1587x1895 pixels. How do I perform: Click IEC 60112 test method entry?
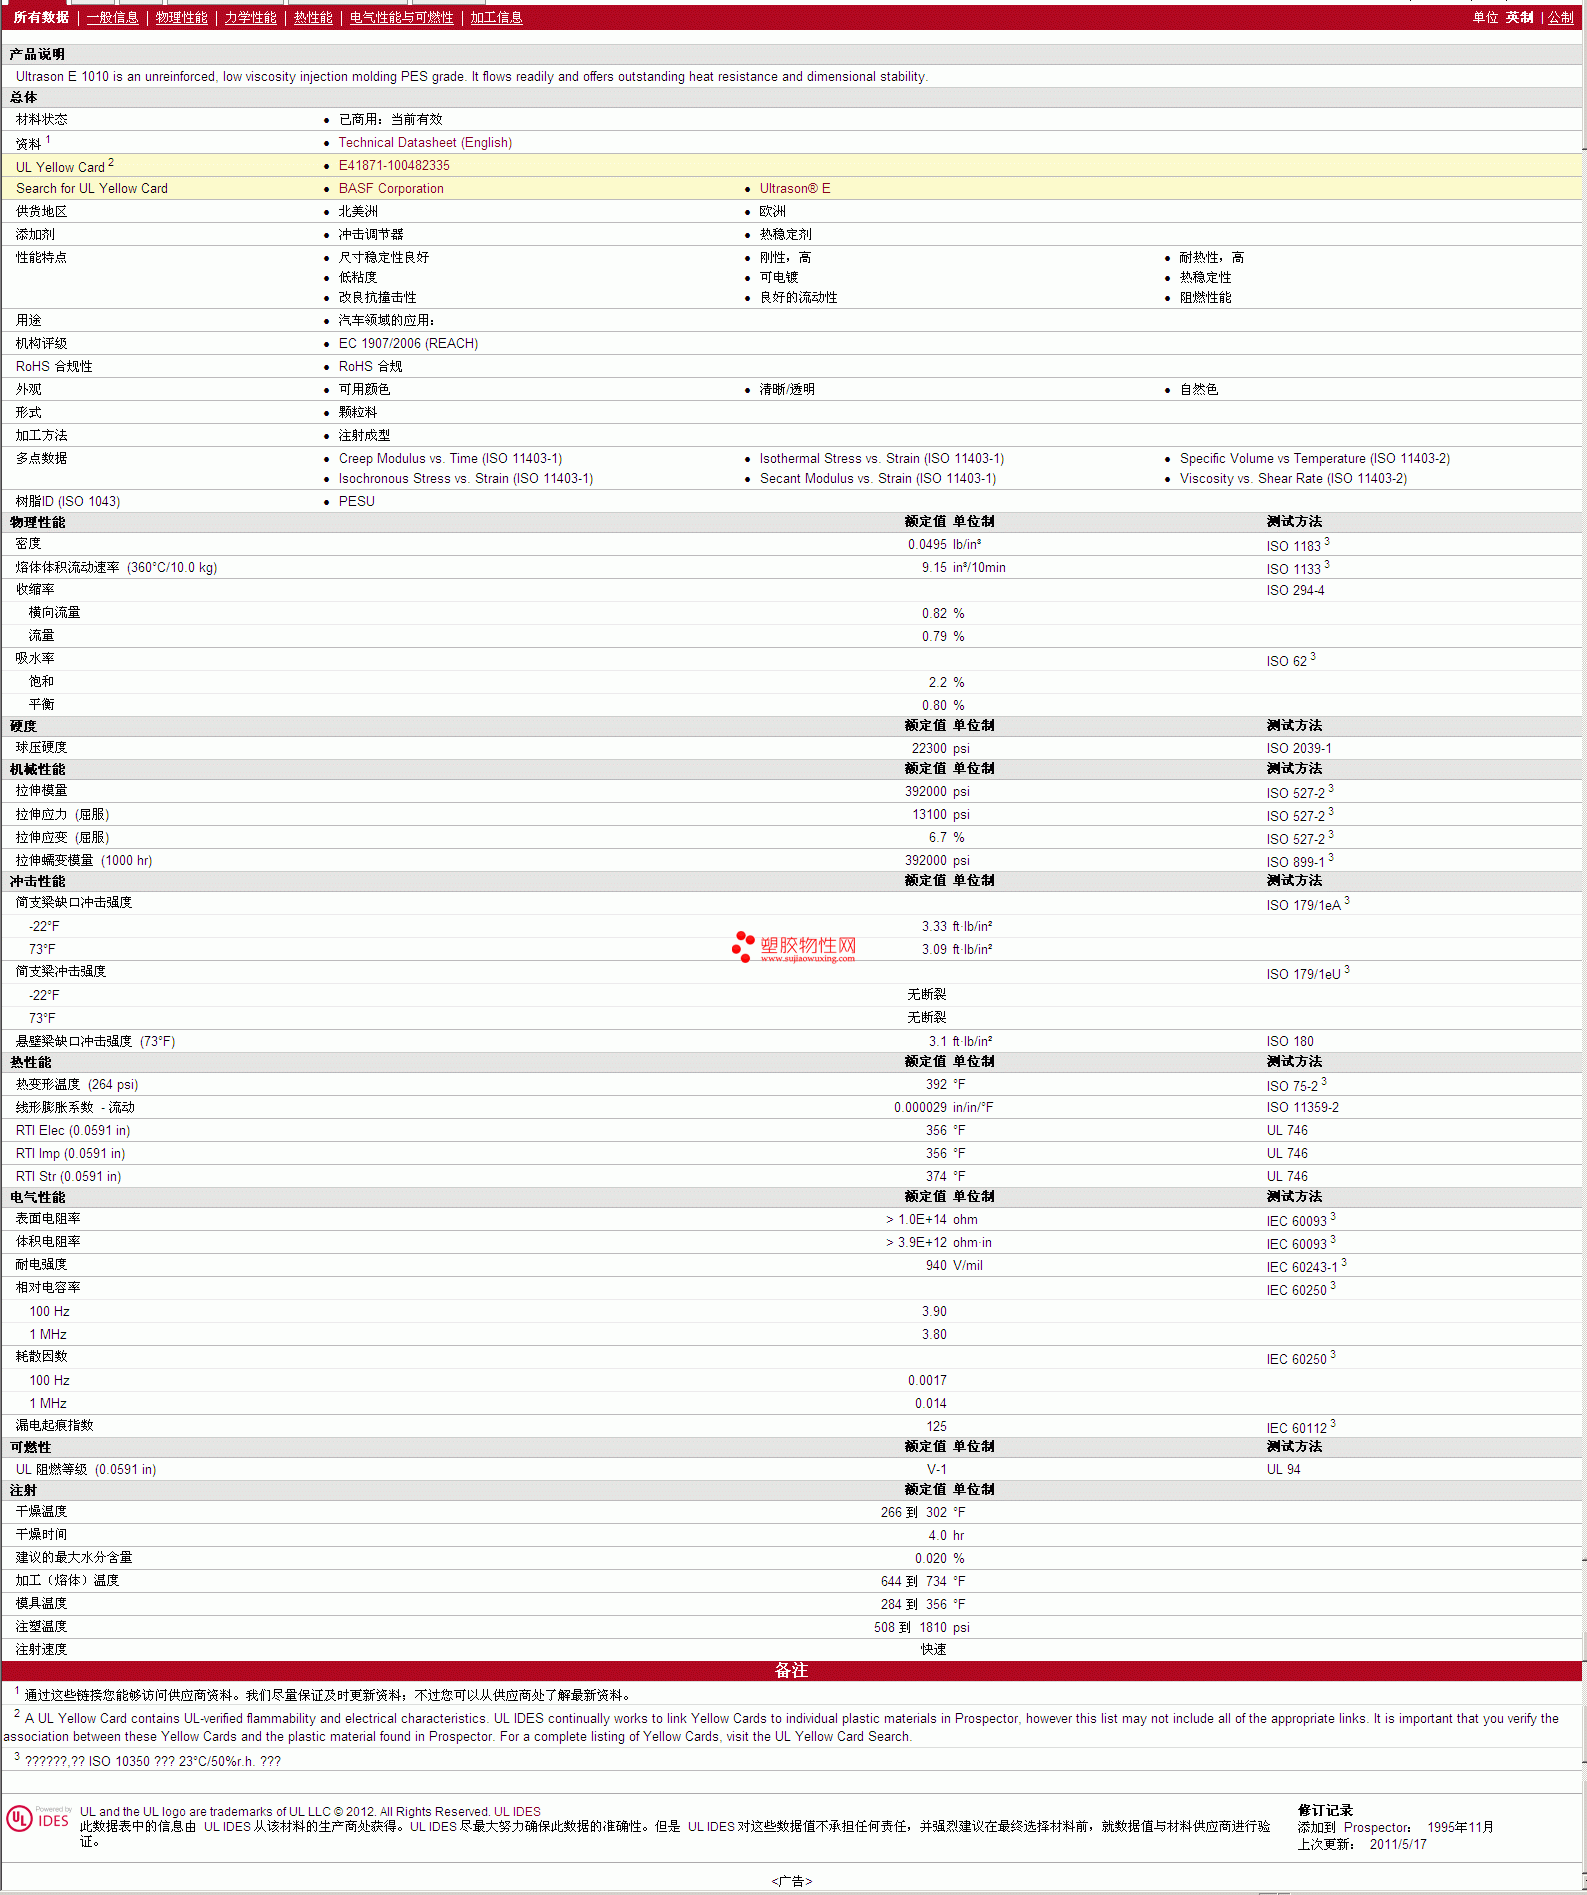[x=1301, y=1427]
